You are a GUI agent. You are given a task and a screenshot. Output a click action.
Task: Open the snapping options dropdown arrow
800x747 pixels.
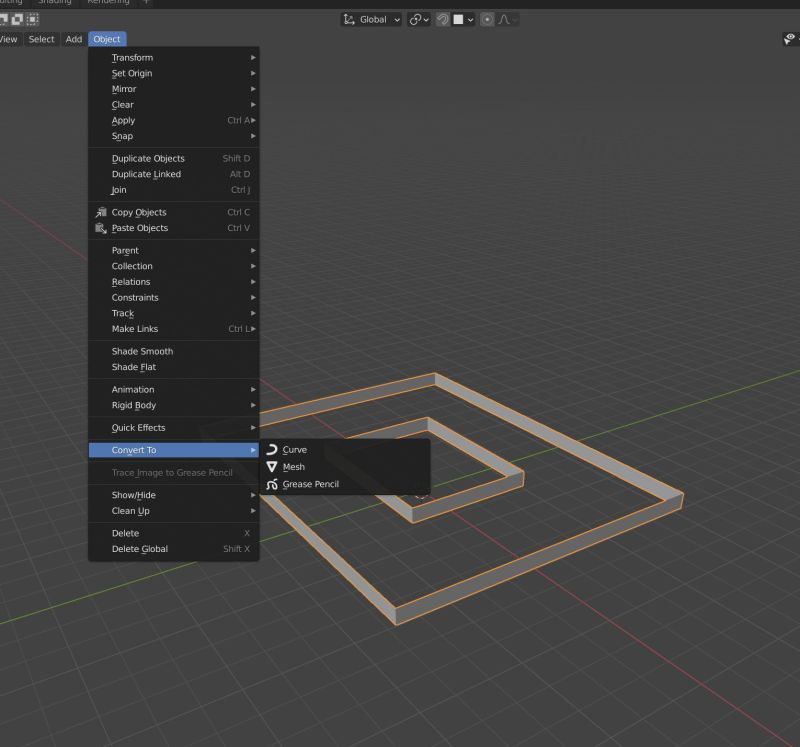(x=470, y=20)
